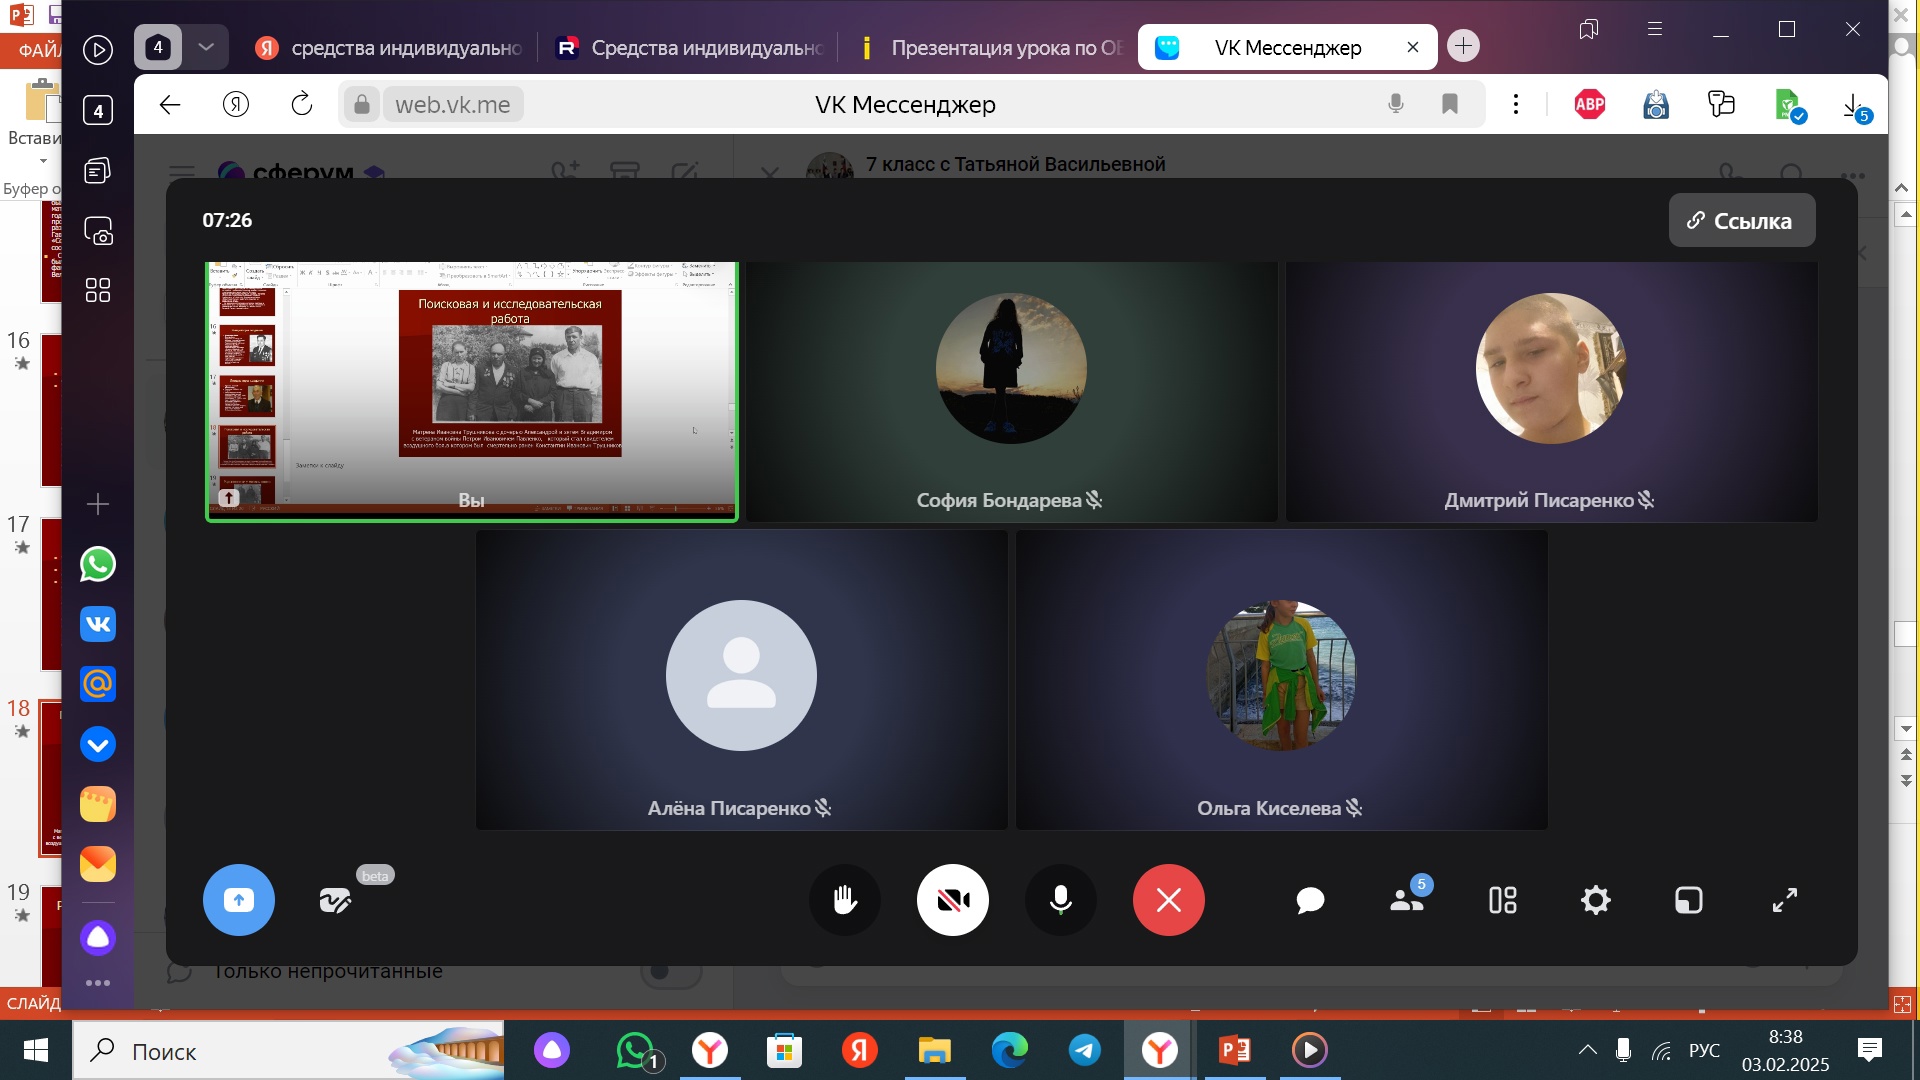Open the tab counter showing 4
This screenshot has width=1920, height=1080.
[158, 47]
